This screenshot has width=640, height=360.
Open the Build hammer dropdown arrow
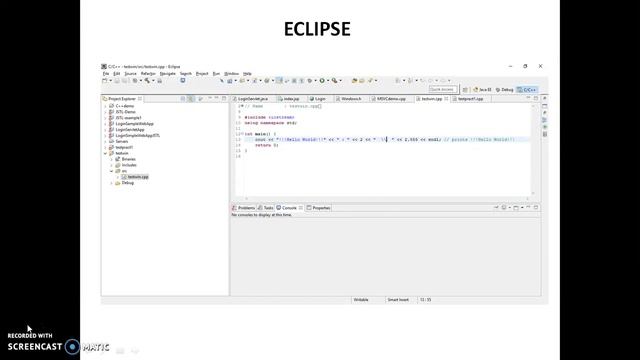point(153,81)
